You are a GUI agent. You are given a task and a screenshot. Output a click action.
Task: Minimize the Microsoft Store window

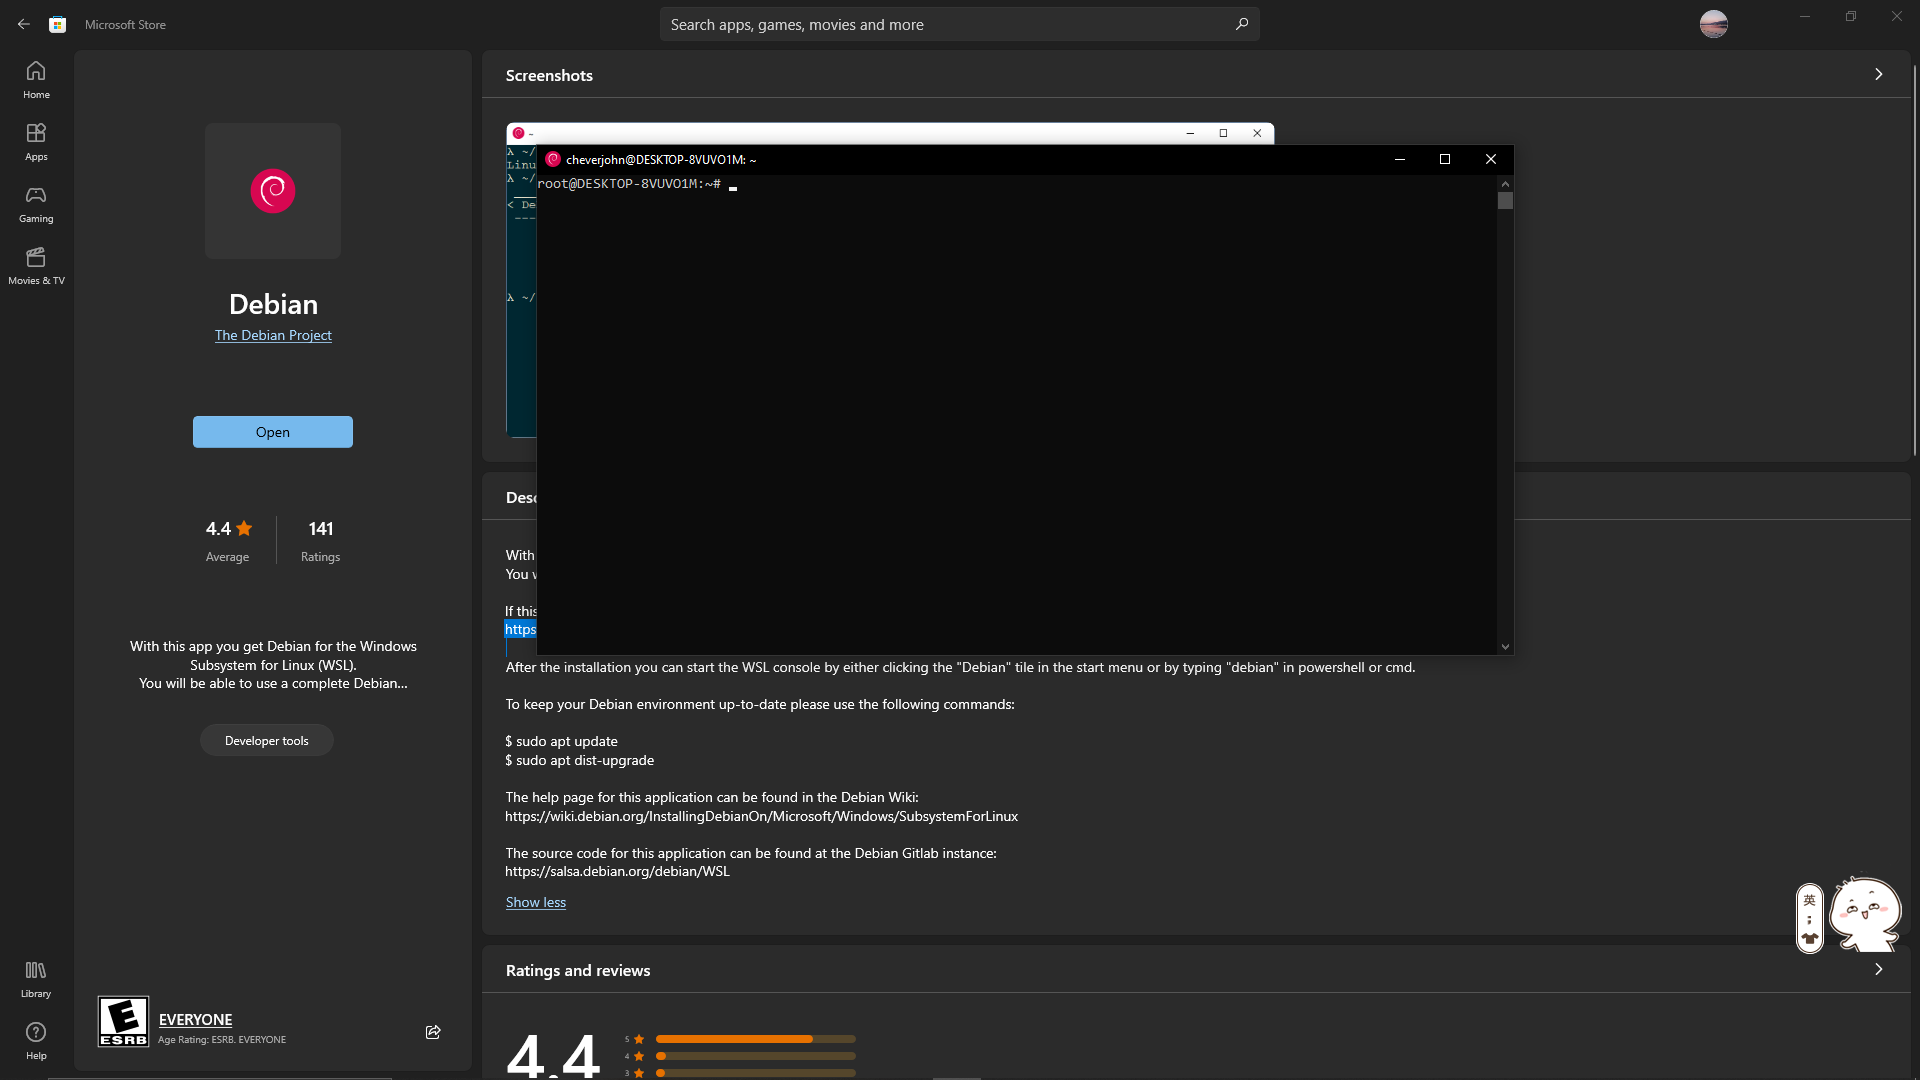pos(1805,16)
